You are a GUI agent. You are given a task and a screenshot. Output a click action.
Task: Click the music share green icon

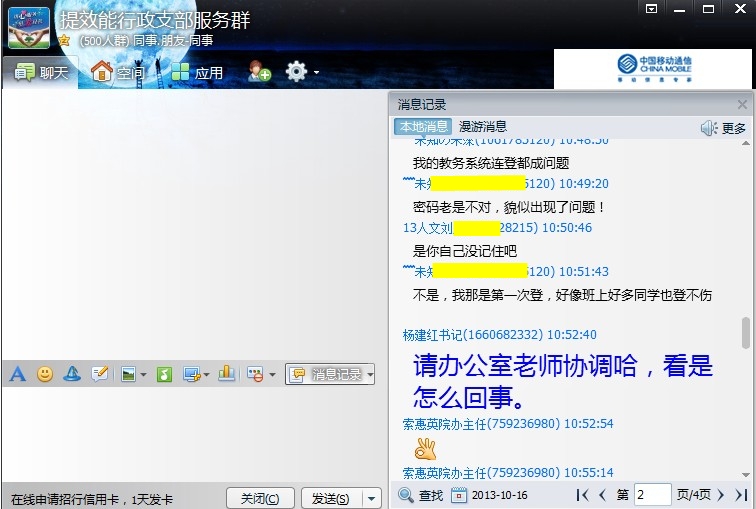(x=164, y=375)
